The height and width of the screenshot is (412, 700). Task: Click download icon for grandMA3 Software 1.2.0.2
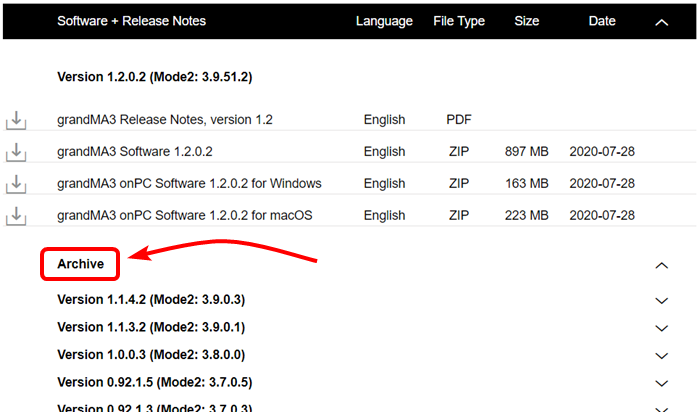[x=15, y=152]
